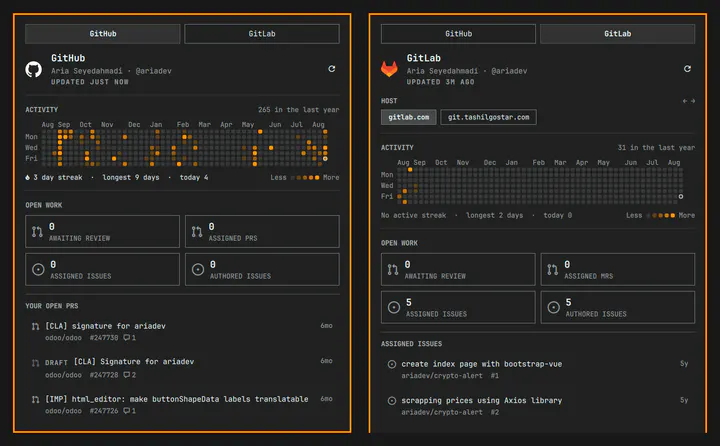Open GitLab Authored Issues card

pos(618,307)
